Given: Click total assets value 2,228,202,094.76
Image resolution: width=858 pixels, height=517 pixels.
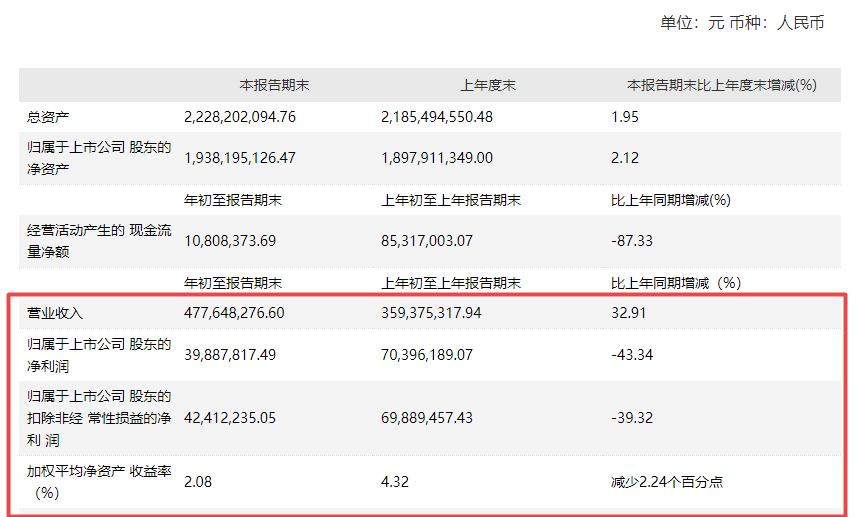Looking at the screenshot, I should [240, 117].
